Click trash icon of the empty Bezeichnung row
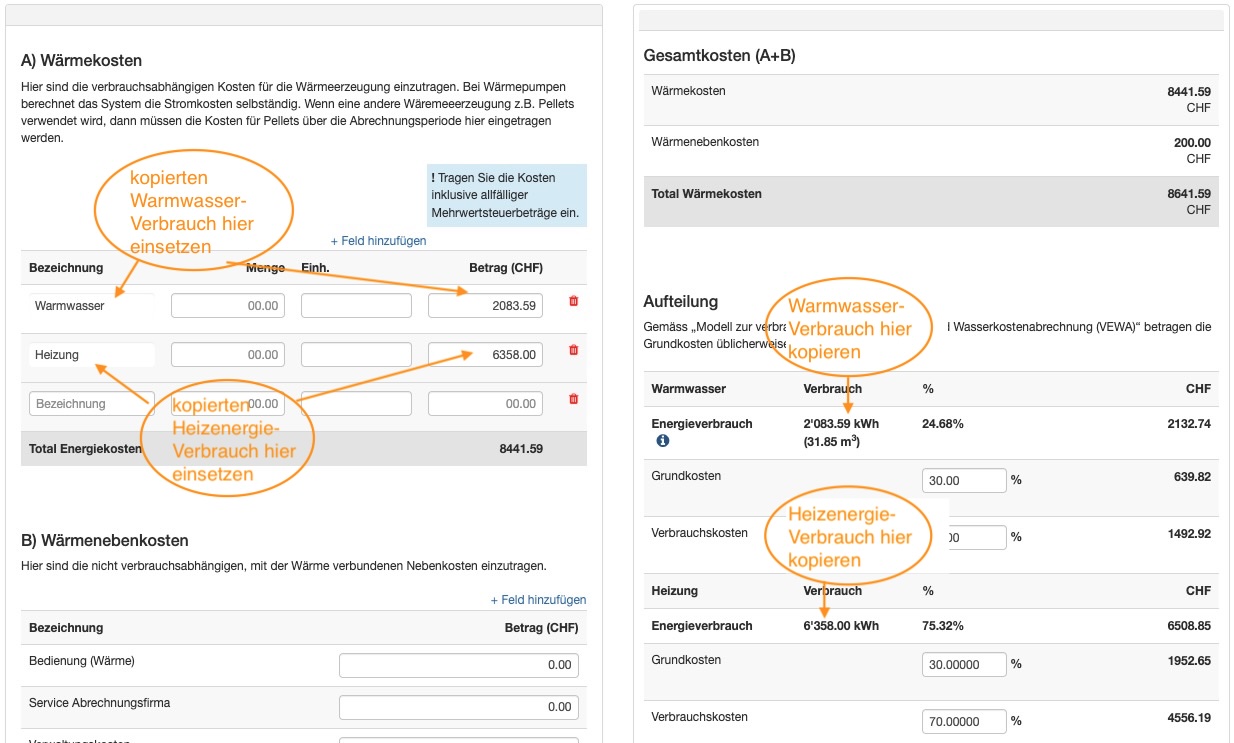 click(x=573, y=399)
